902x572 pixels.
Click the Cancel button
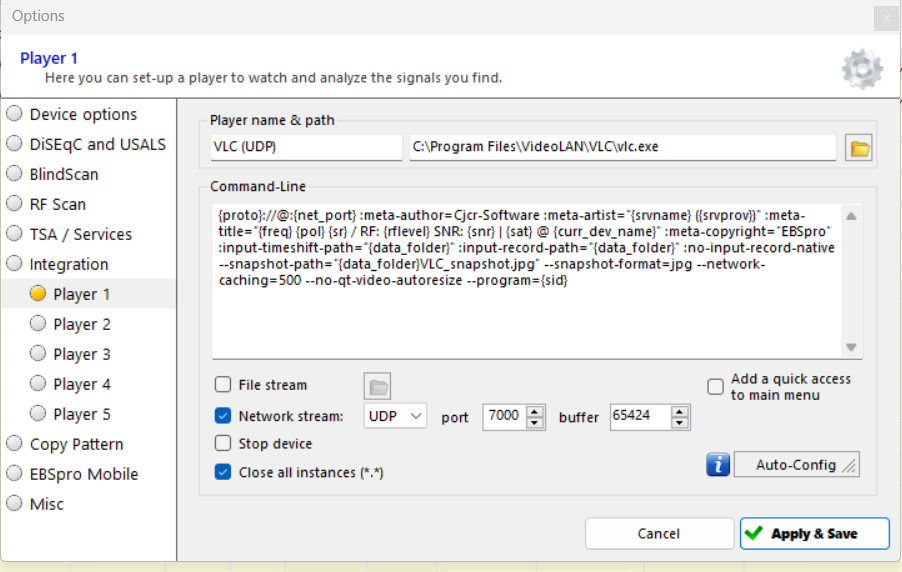click(658, 534)
